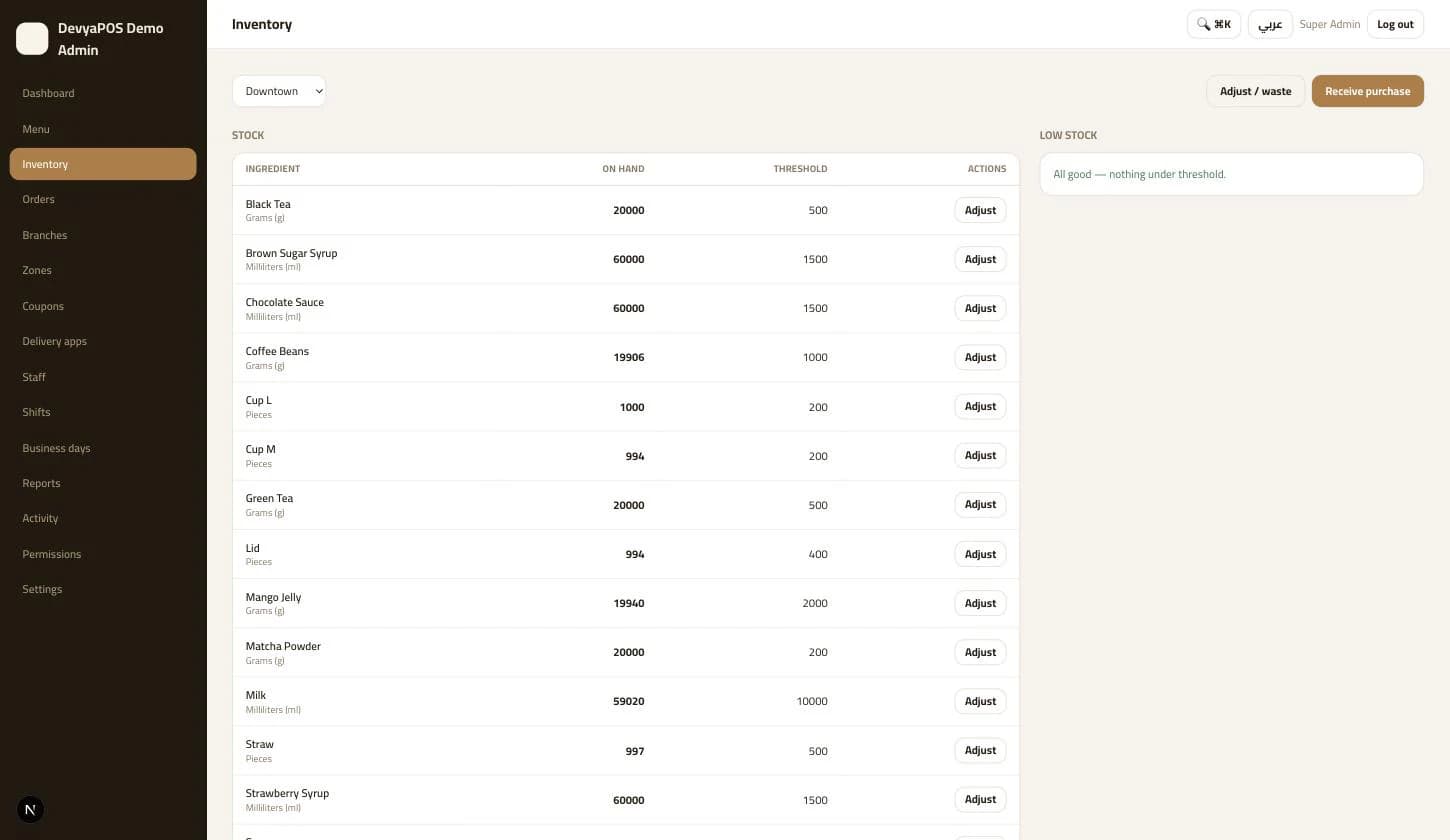The height and width of the screenshot is (840, 1450).
Task: Adjust the Coffee Beans stock row
Action: [980, 357]
